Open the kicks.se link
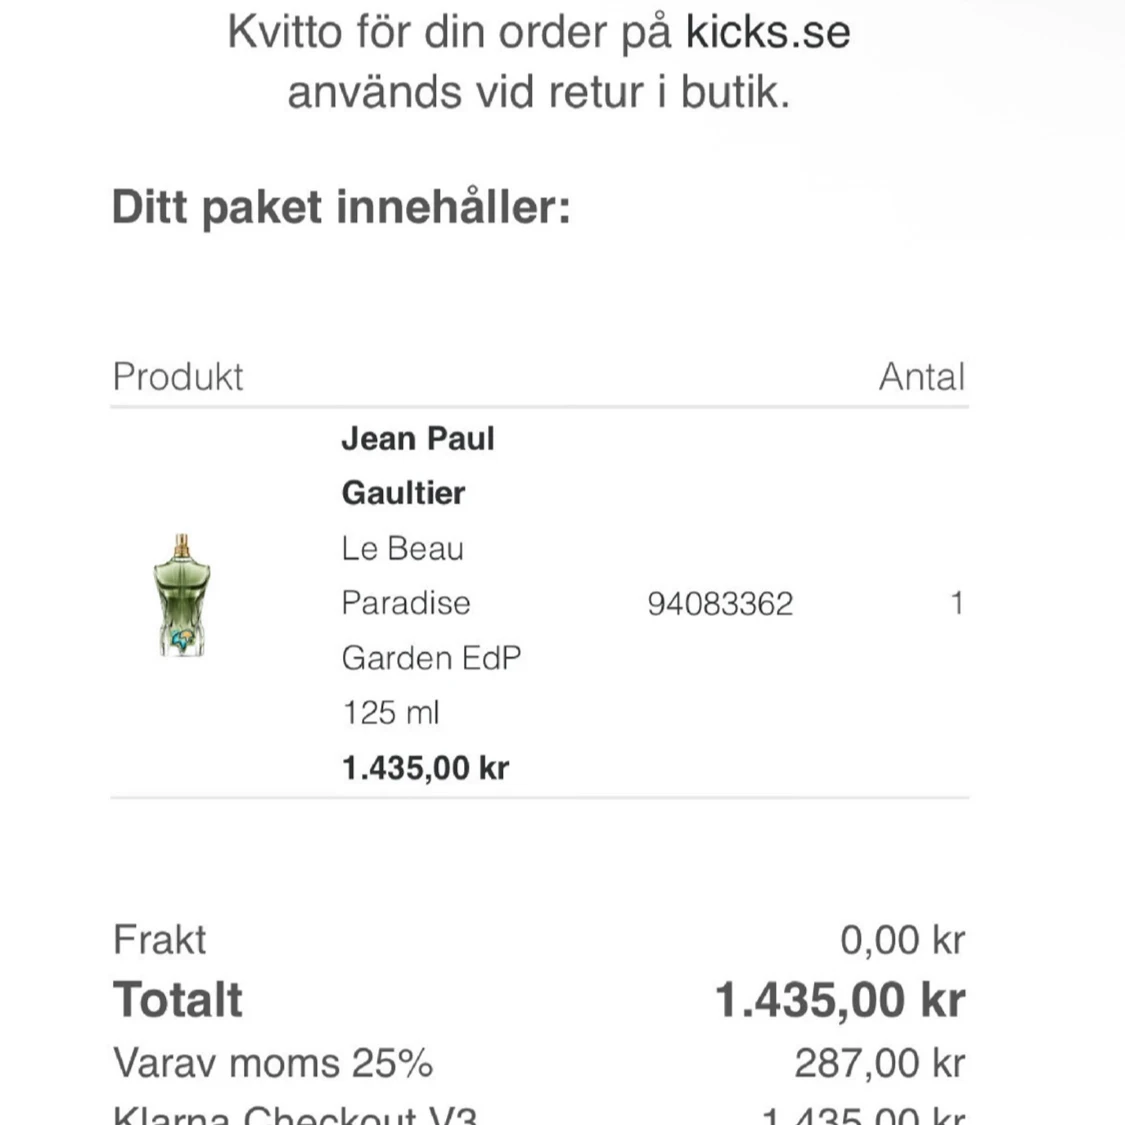Viewport: 1125px width, 1125px height. (767, 32)
